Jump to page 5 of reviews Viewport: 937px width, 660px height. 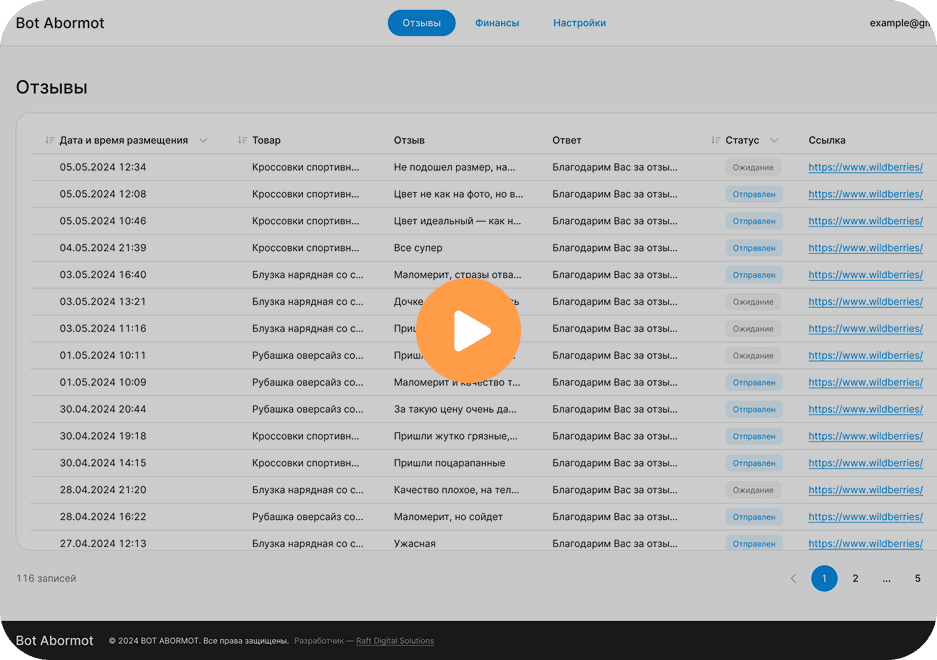coord(917,578)
